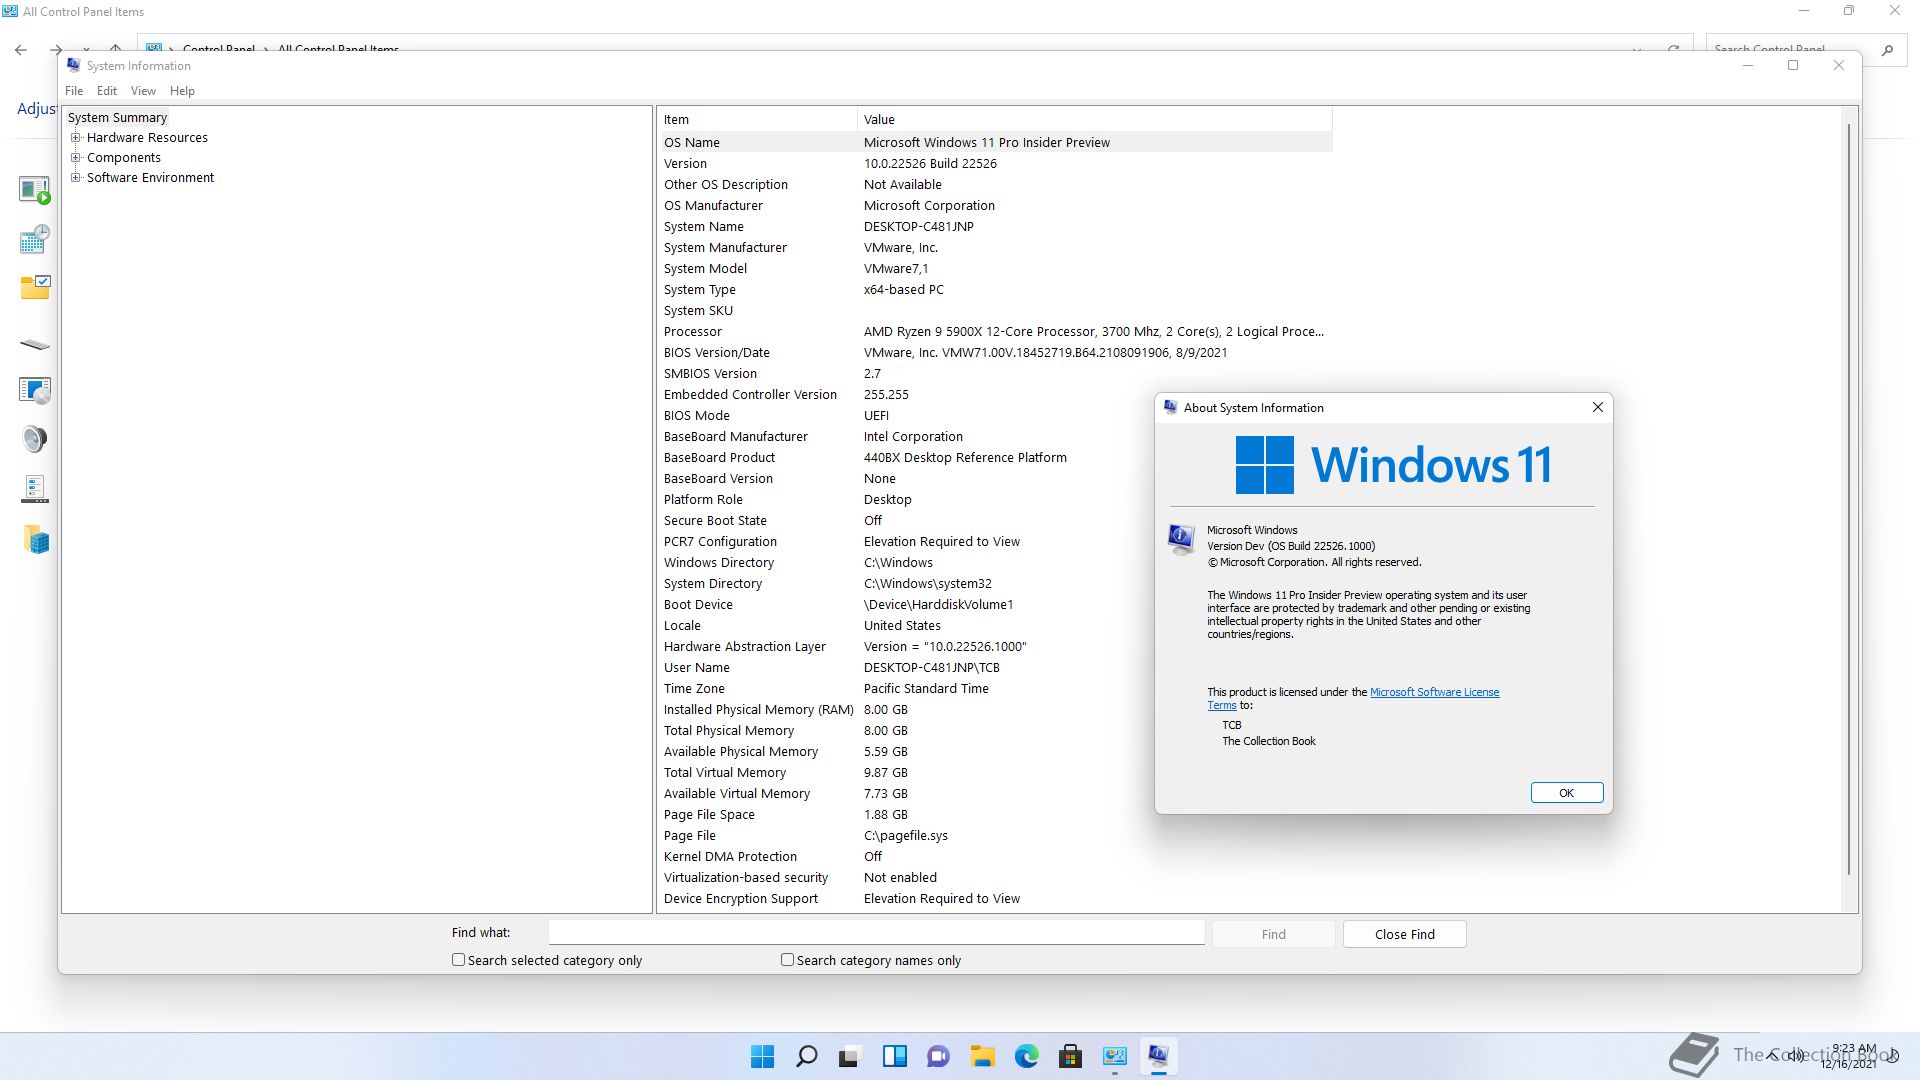
Task: Select the BIOS Version/Date row
Action: pos(995,352)
